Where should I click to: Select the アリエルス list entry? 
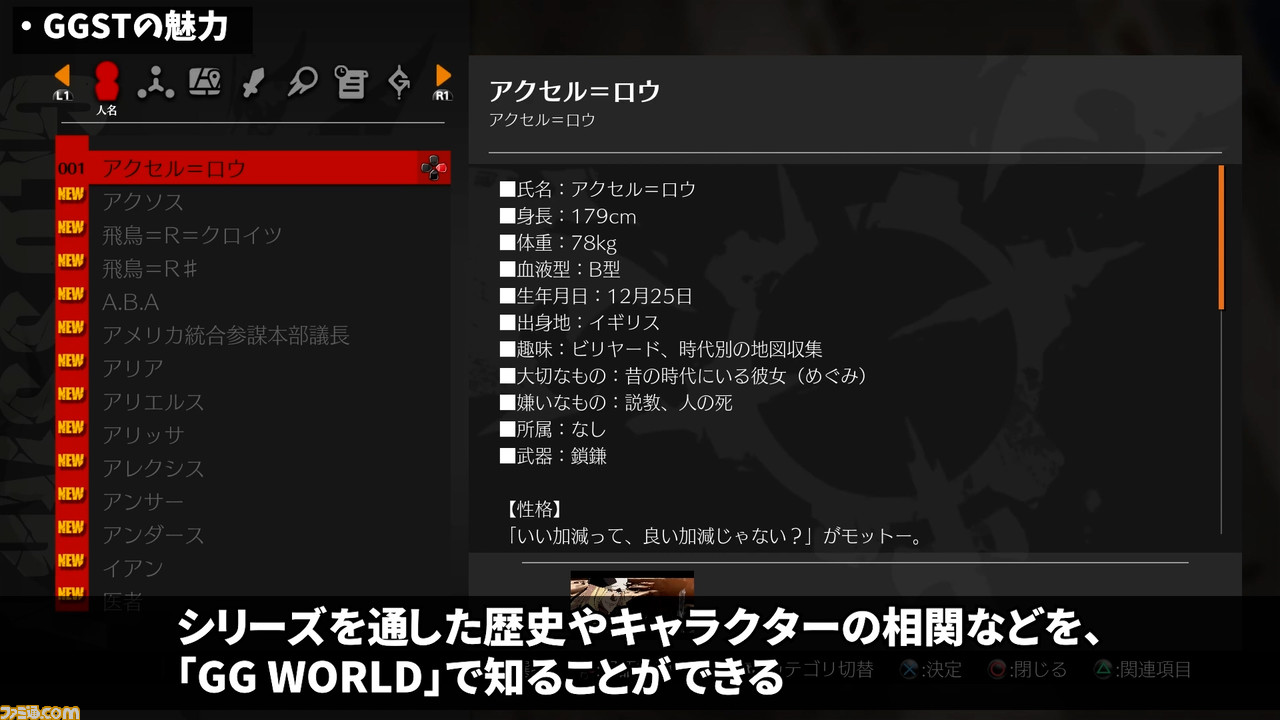point(153,402)
